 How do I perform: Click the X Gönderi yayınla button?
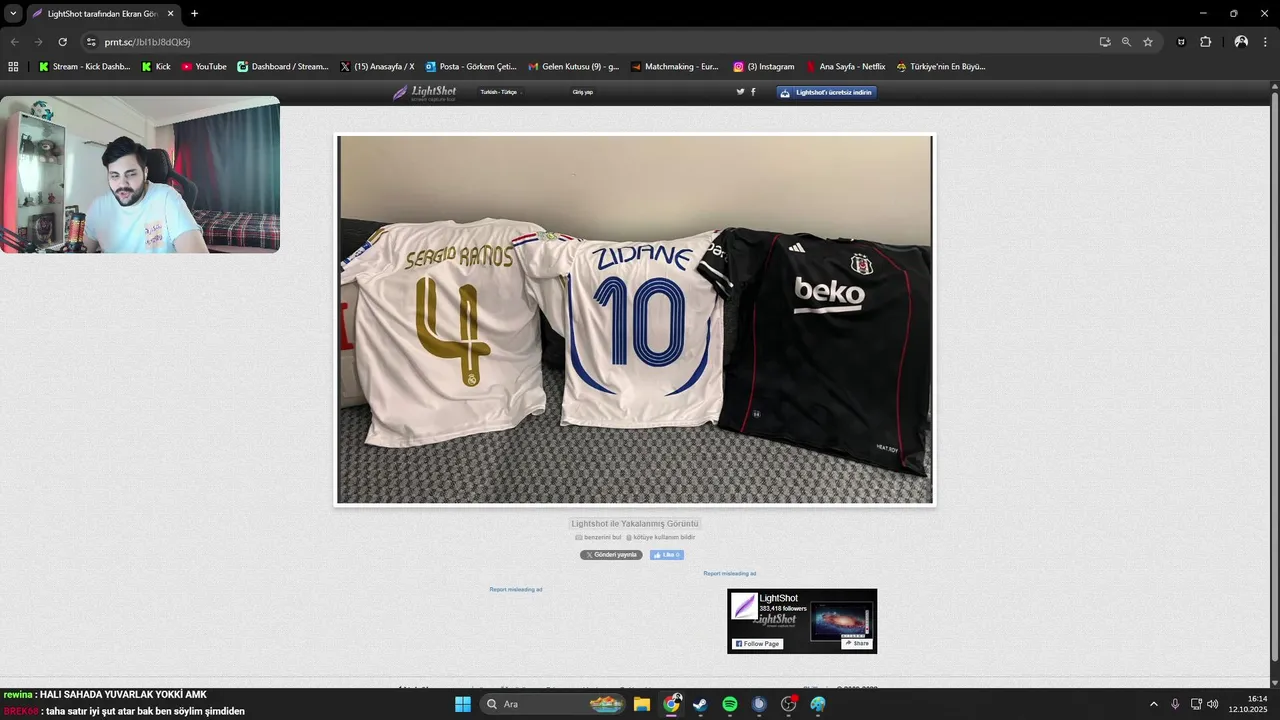(611, 555)
